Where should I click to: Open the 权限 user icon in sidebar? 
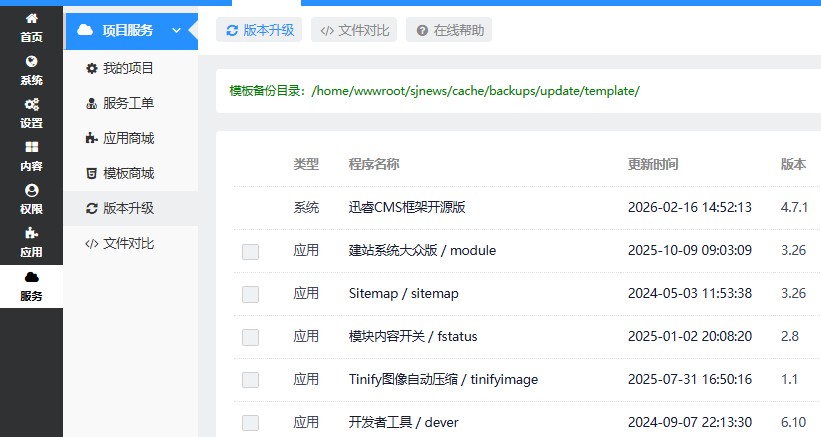click(x=31, y=190)
